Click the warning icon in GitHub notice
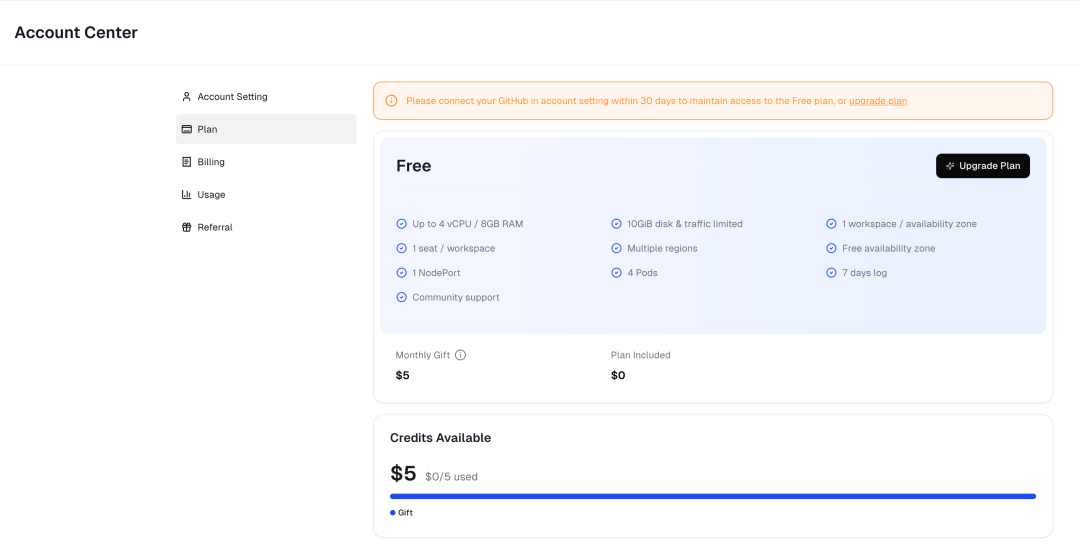 [391, 101]
